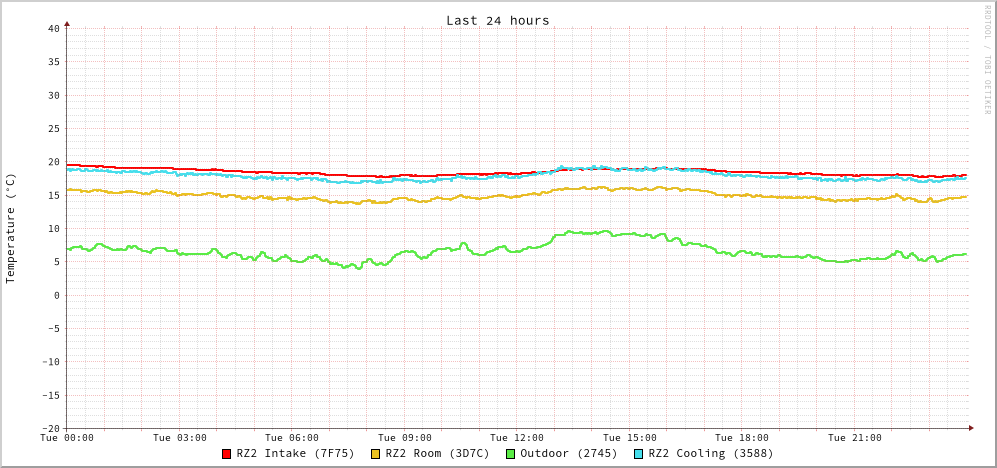Click the Tue 21:00 time axis label

(854, 438)
